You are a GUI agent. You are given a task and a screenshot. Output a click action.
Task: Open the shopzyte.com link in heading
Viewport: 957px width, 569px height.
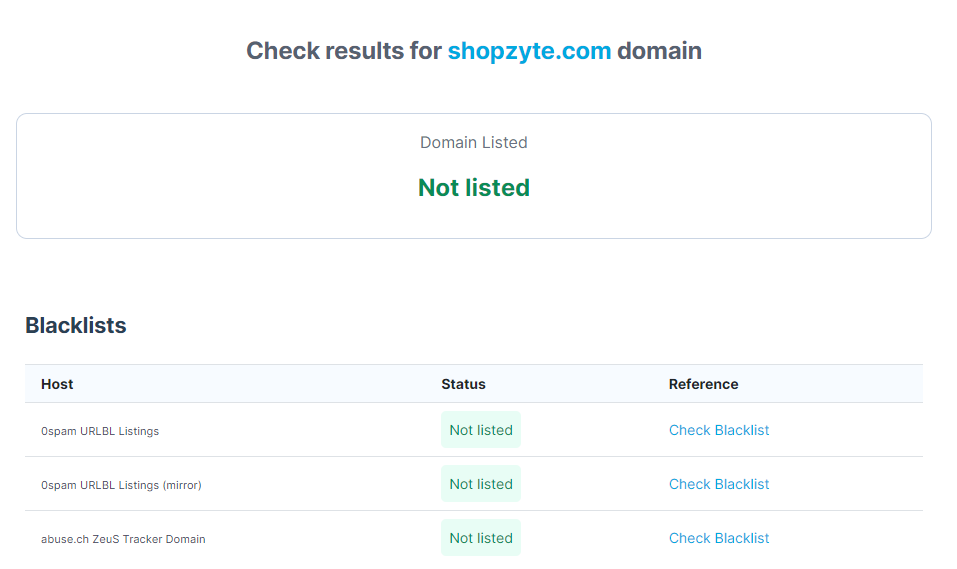[529, 51]
